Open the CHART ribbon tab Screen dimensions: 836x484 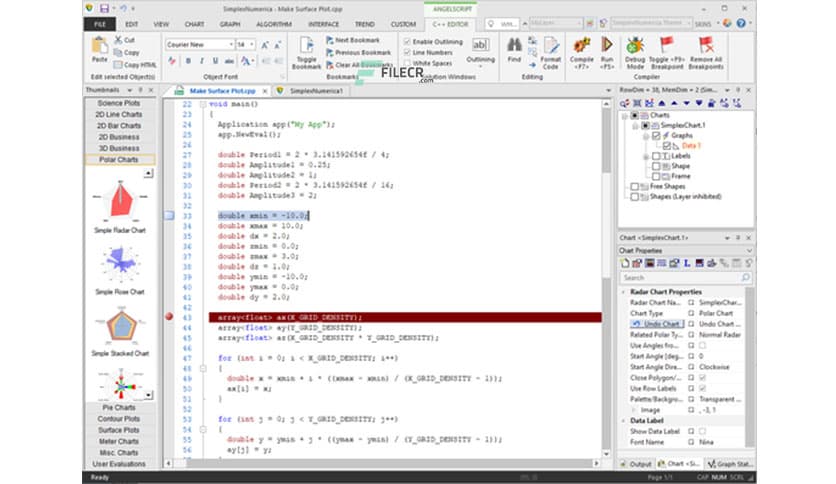tap(194, 24)
